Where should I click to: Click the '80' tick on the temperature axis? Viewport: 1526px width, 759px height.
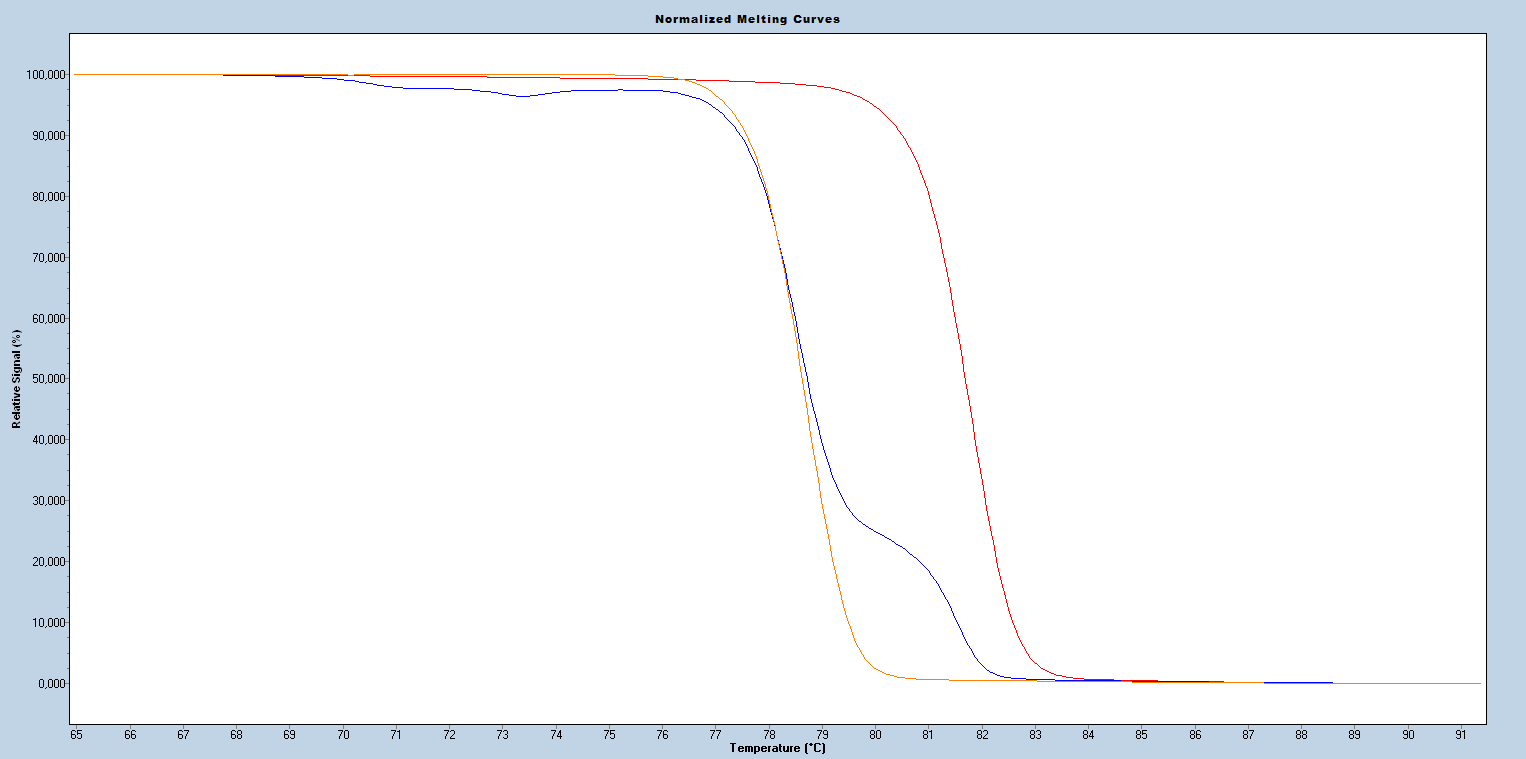point(875,735)
